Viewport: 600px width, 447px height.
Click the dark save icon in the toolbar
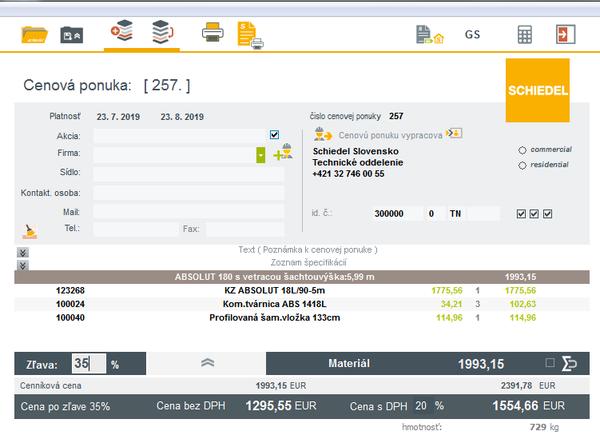[x=72, y=34]
